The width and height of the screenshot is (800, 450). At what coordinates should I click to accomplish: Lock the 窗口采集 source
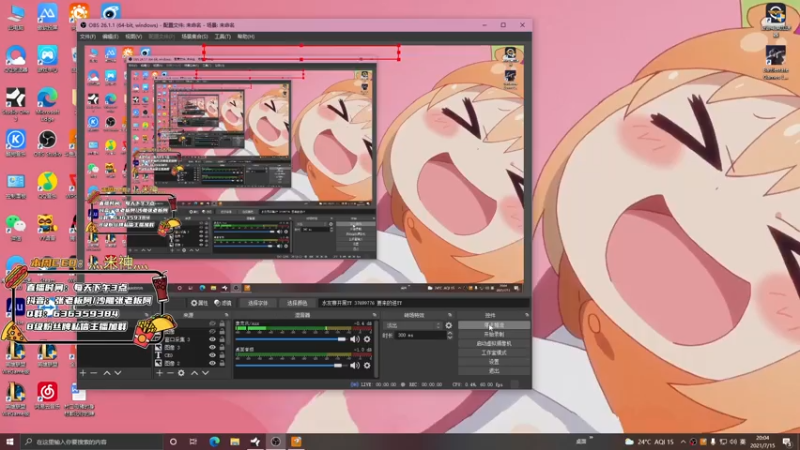point(222,339)
